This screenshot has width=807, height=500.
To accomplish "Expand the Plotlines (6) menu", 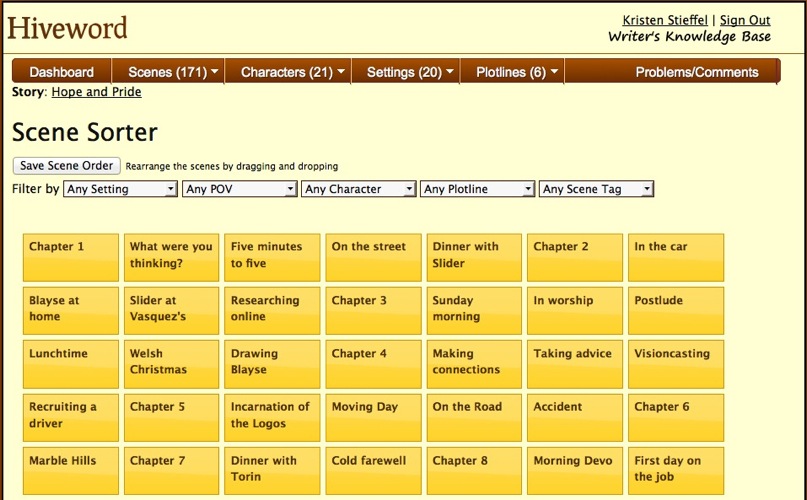I will (517, 72).
